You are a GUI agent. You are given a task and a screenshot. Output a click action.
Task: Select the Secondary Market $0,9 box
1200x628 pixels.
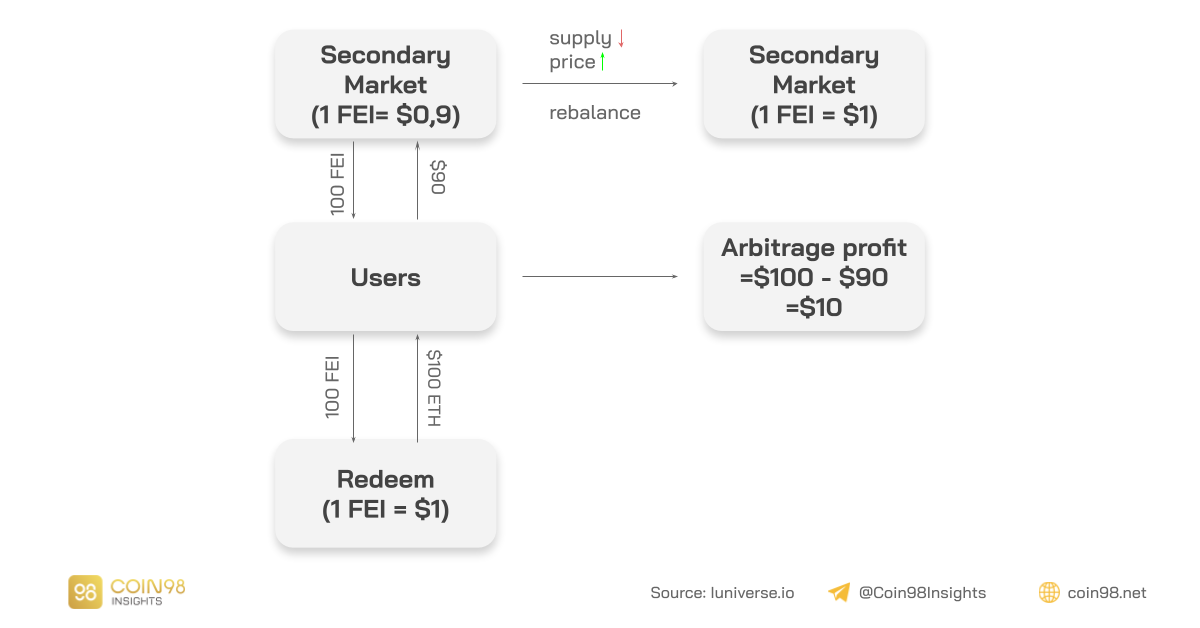385,85
